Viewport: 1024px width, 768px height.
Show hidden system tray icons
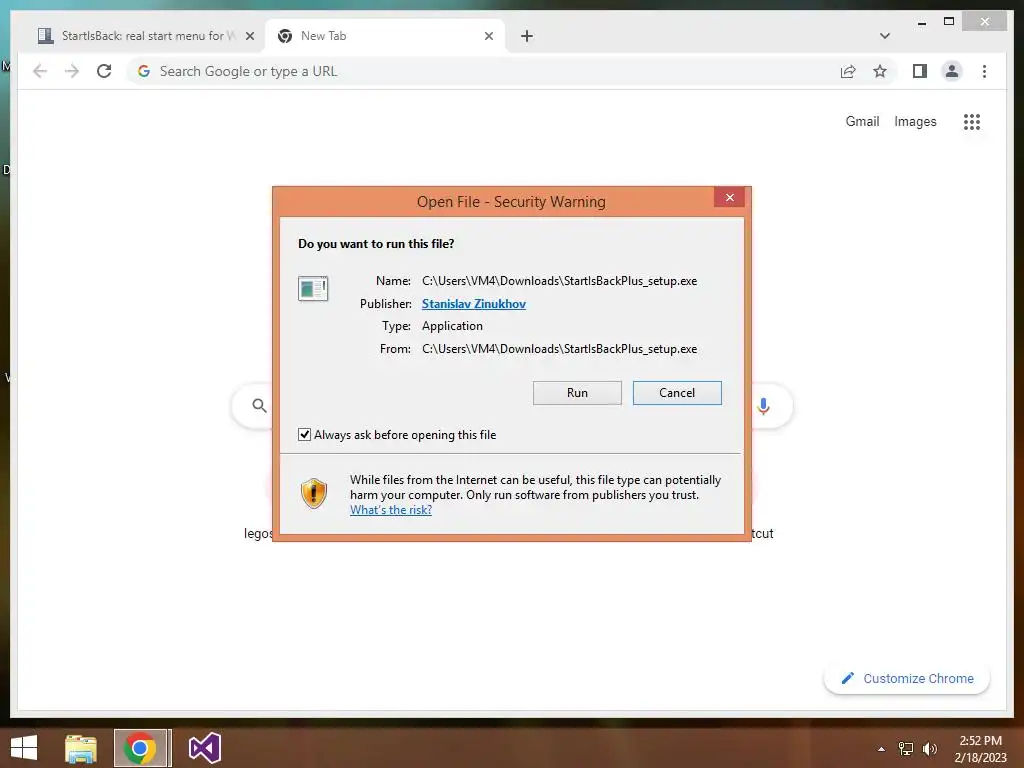[x=881, y=749]
